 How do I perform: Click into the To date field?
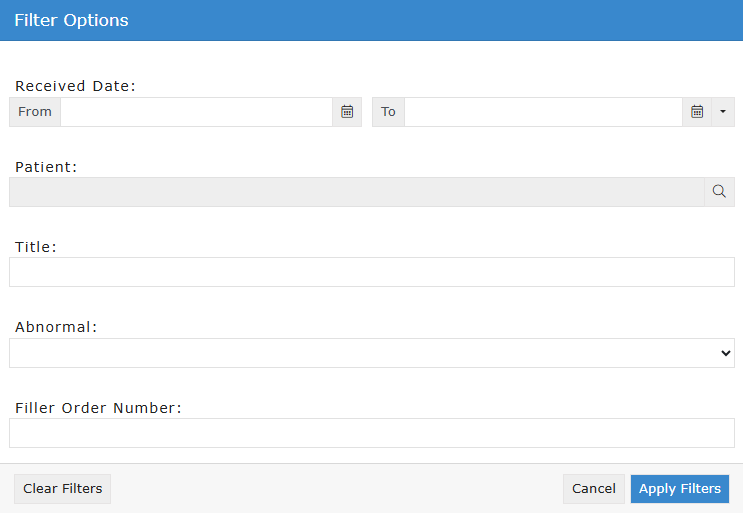[543, 112]
